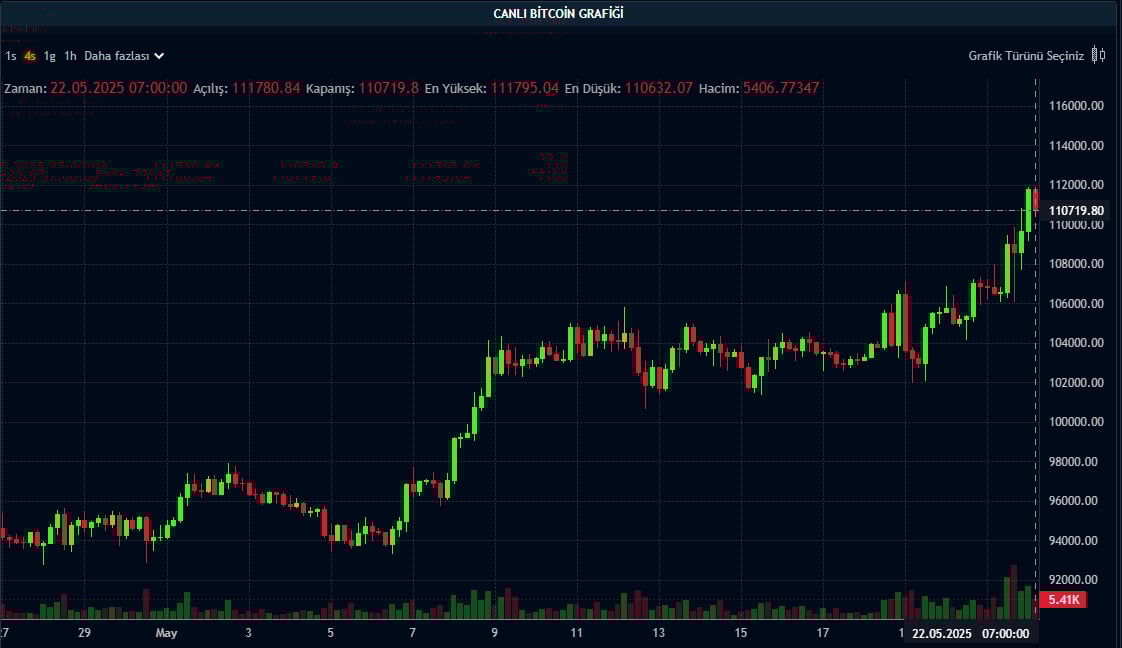The width and height of the screenshot is (1122, 648).
Task: Click date 11 on the time axis
Action: point(576,632)
